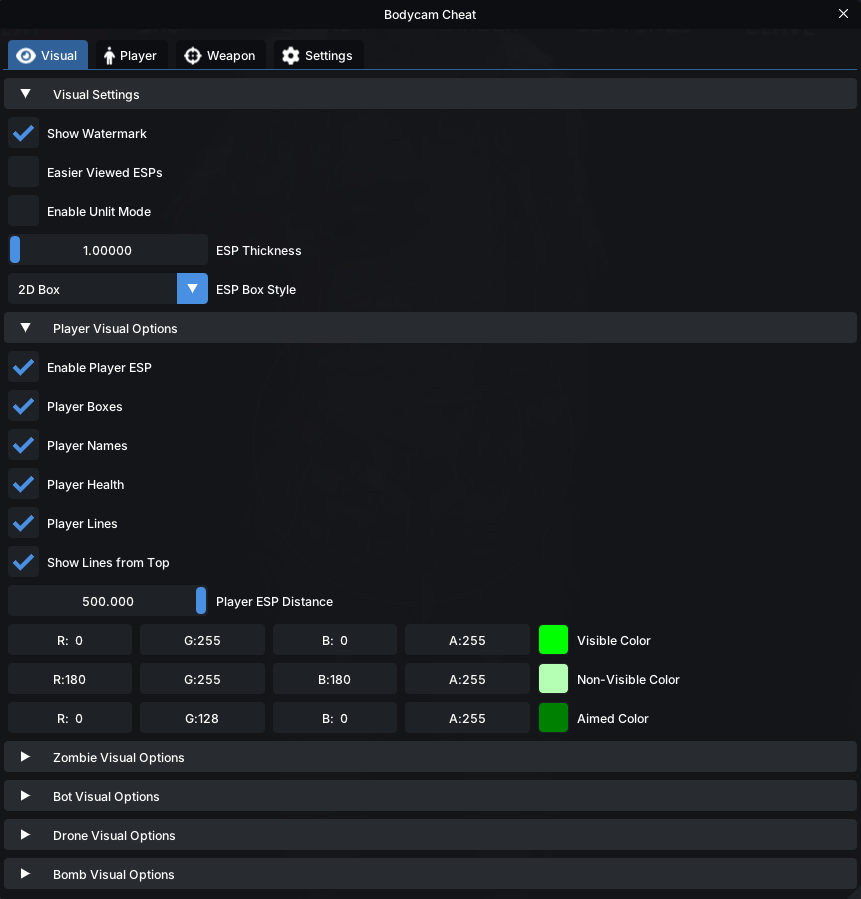Disable the Show Watermark checkbox
This screenshot has height=899, width=861.
point(24,134)
